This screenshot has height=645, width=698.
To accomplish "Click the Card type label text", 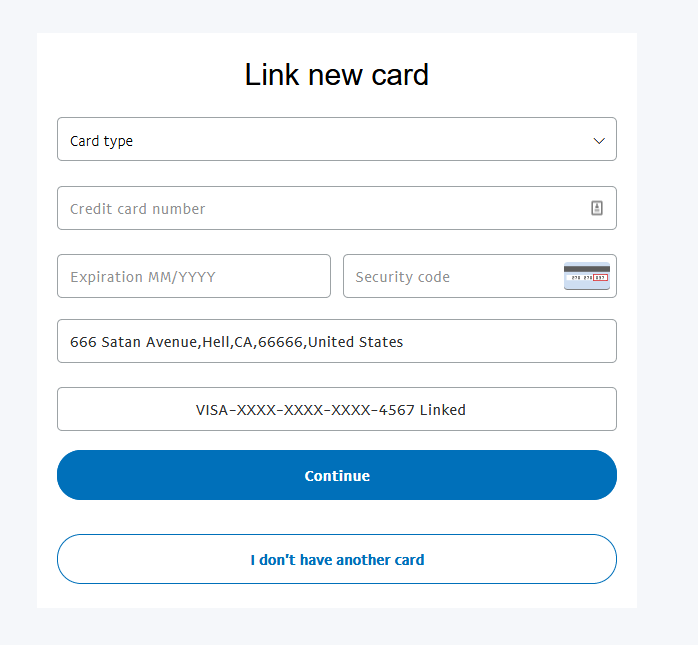I will click(101, 141).
